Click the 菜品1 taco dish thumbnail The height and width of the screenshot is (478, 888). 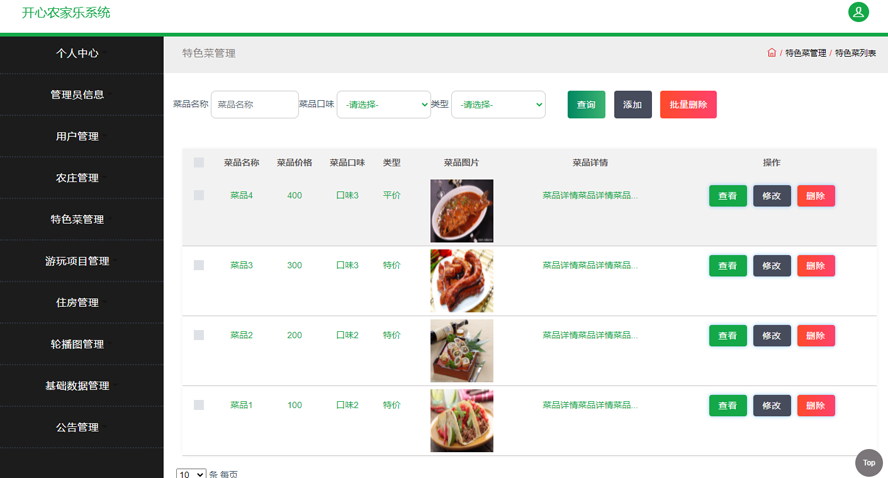462,421
